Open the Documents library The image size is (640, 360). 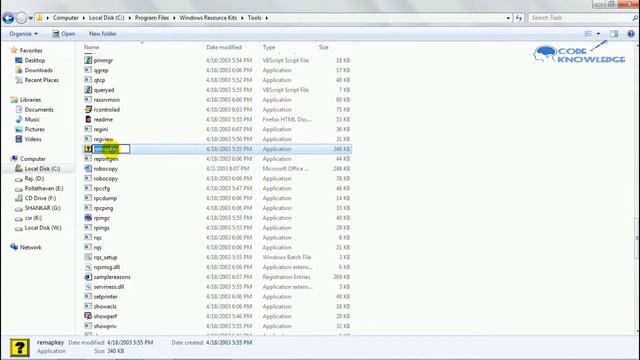tap(39, 110)
